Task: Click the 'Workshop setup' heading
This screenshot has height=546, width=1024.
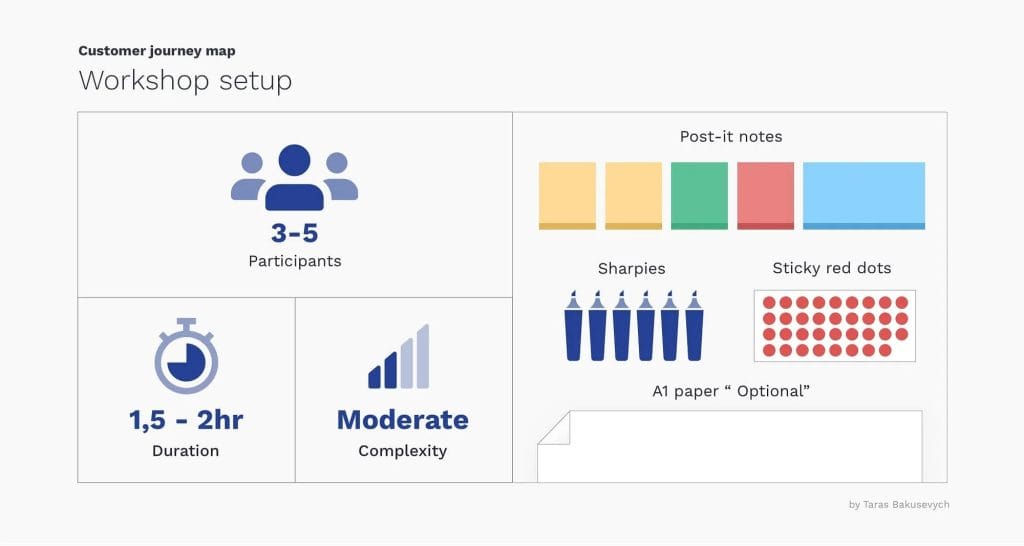Action: pos(185,80)
